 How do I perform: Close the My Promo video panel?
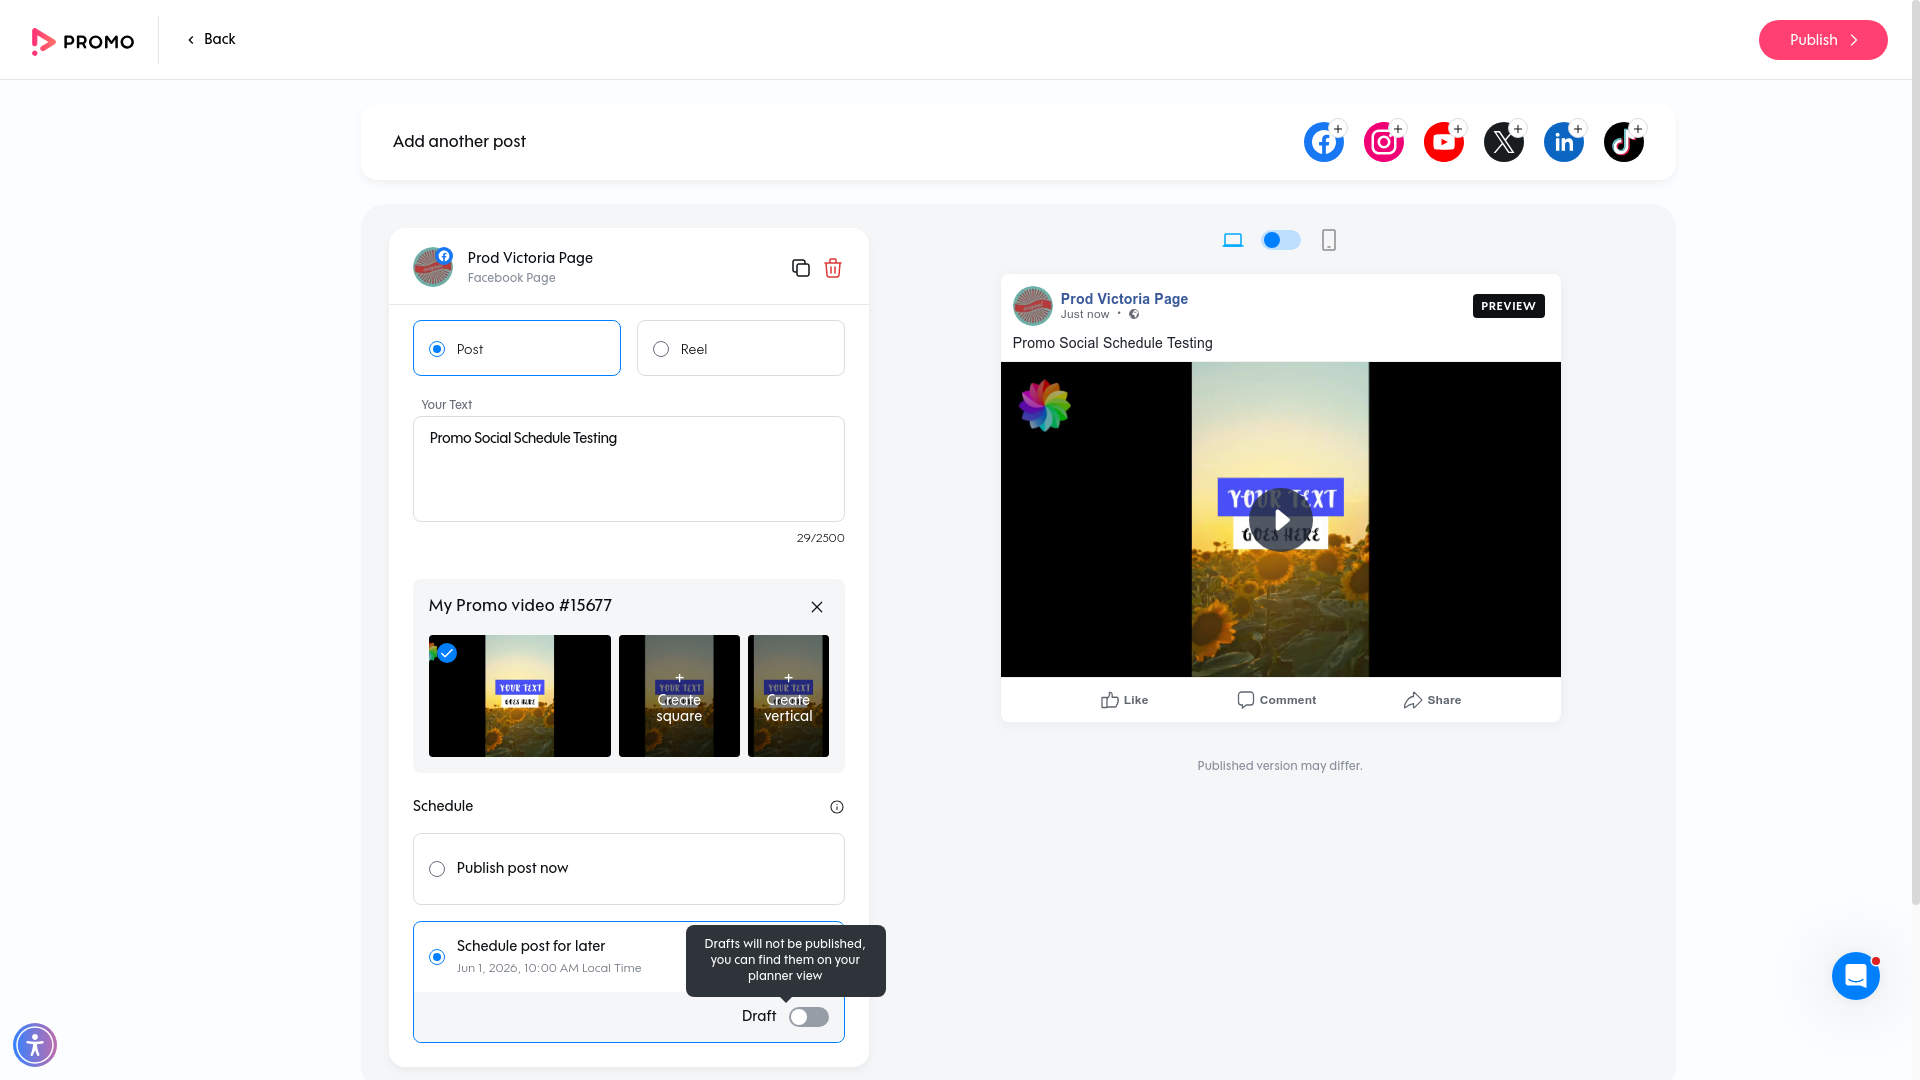coord(816,606)
